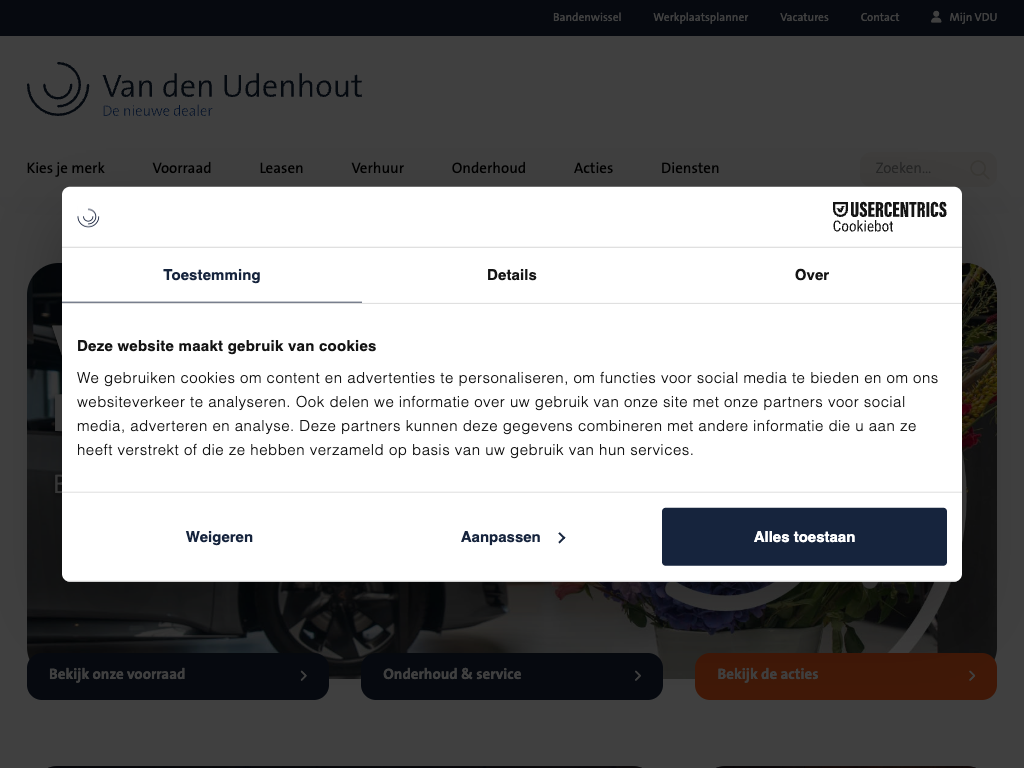Click the search magnifier icon
The height and width of the screenshot is (768, 1024).
(979, 169)
